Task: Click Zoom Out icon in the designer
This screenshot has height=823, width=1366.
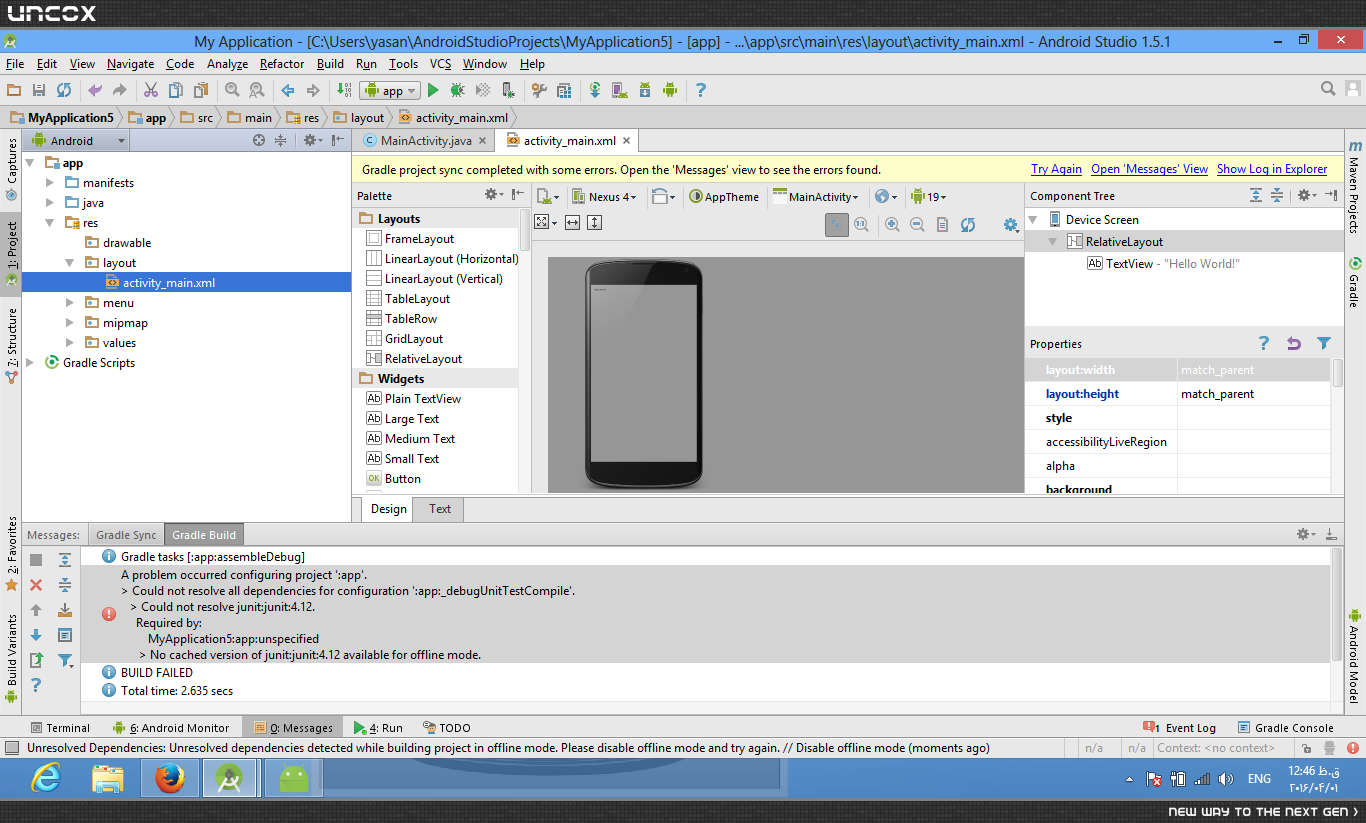Action: coord(917,225)
